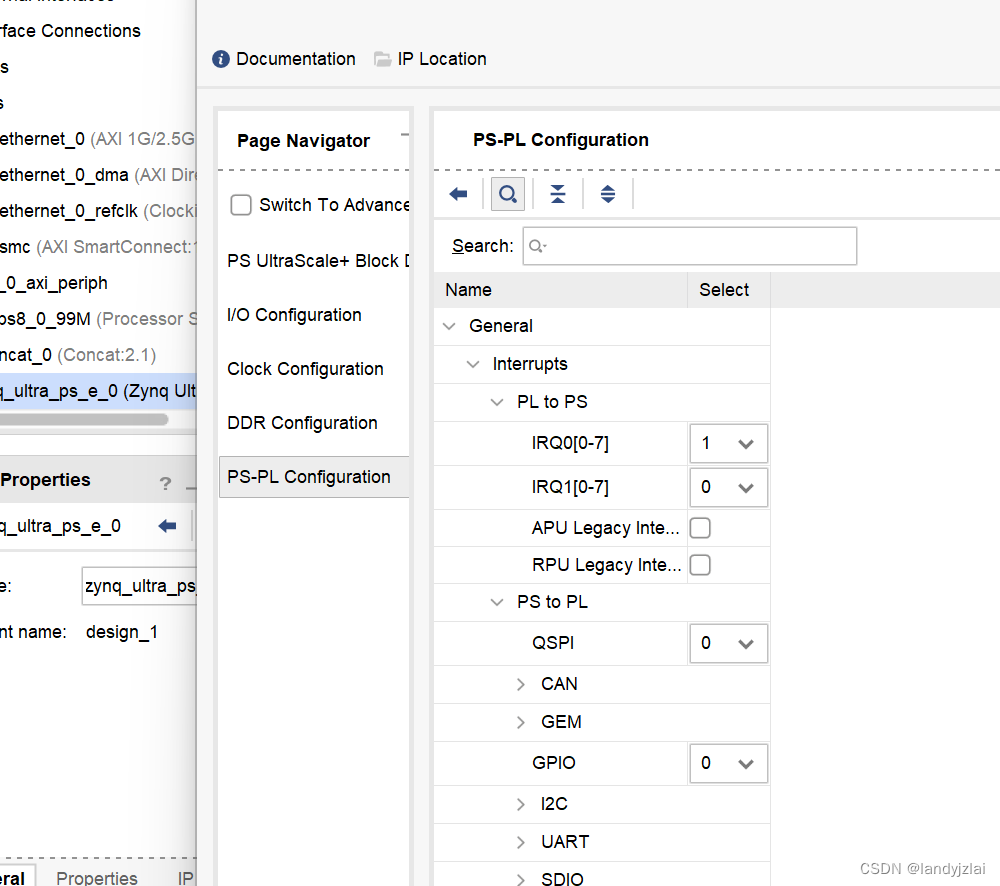Click into the Search input field
Image resolution: width=1000 pixels, height=886 pixels.
[x=689, y=246]
